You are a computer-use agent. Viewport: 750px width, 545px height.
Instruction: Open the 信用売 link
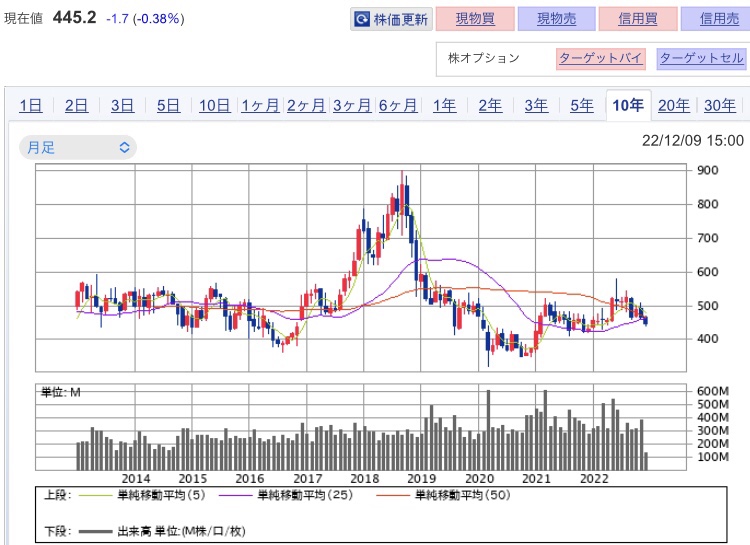pos(719,19)
